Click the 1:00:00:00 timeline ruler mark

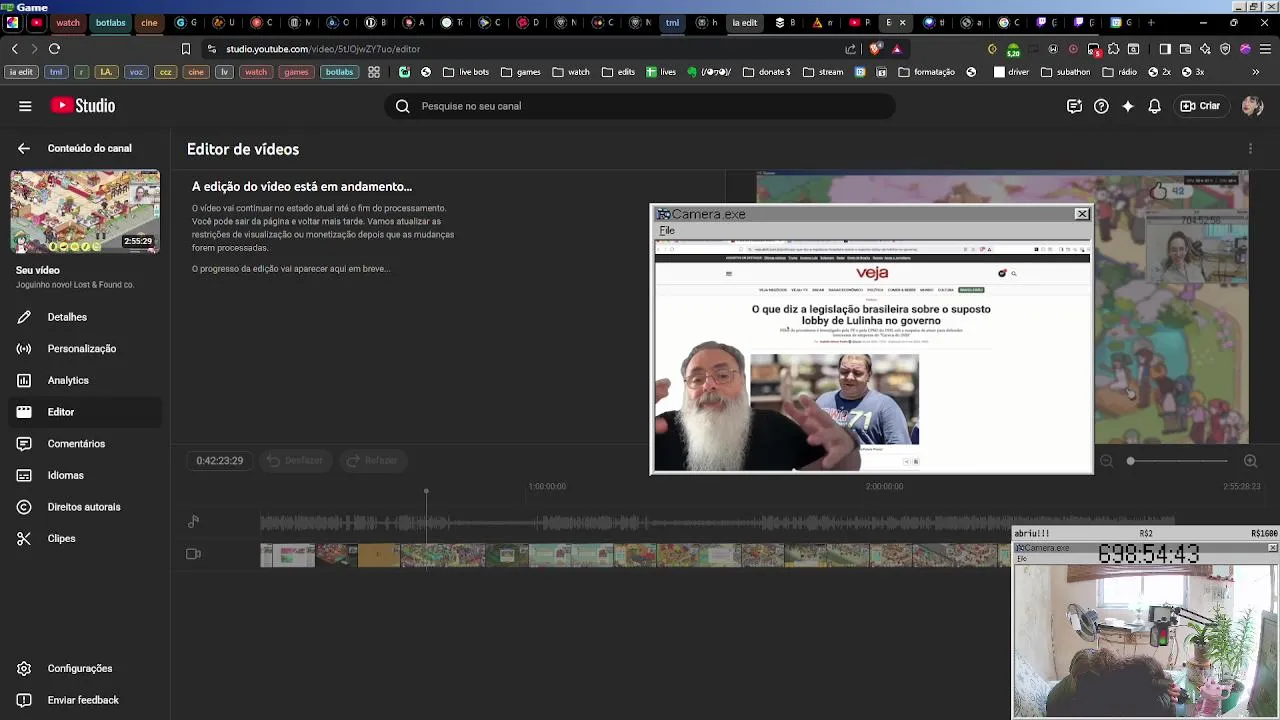[547, 487]
